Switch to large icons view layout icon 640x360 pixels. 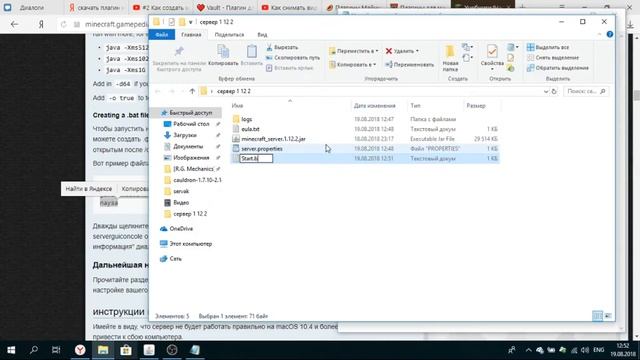tap(608, 316)
